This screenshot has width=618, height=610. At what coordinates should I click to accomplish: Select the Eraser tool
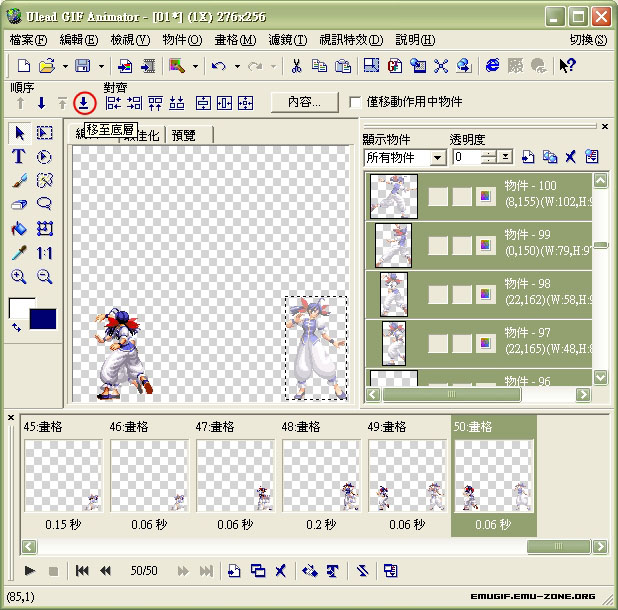click(19, 204)
